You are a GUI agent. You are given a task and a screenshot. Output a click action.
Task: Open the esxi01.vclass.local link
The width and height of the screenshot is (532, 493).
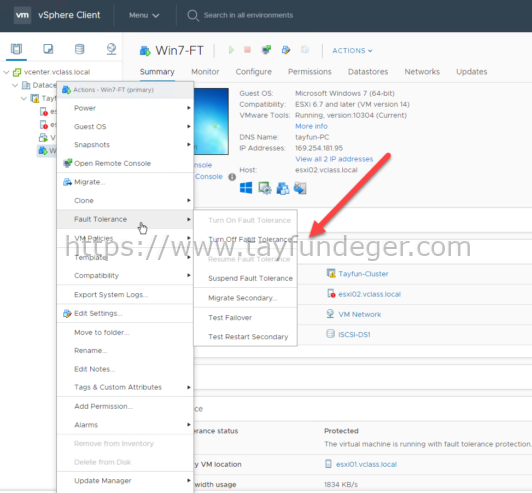pos(366,464)
